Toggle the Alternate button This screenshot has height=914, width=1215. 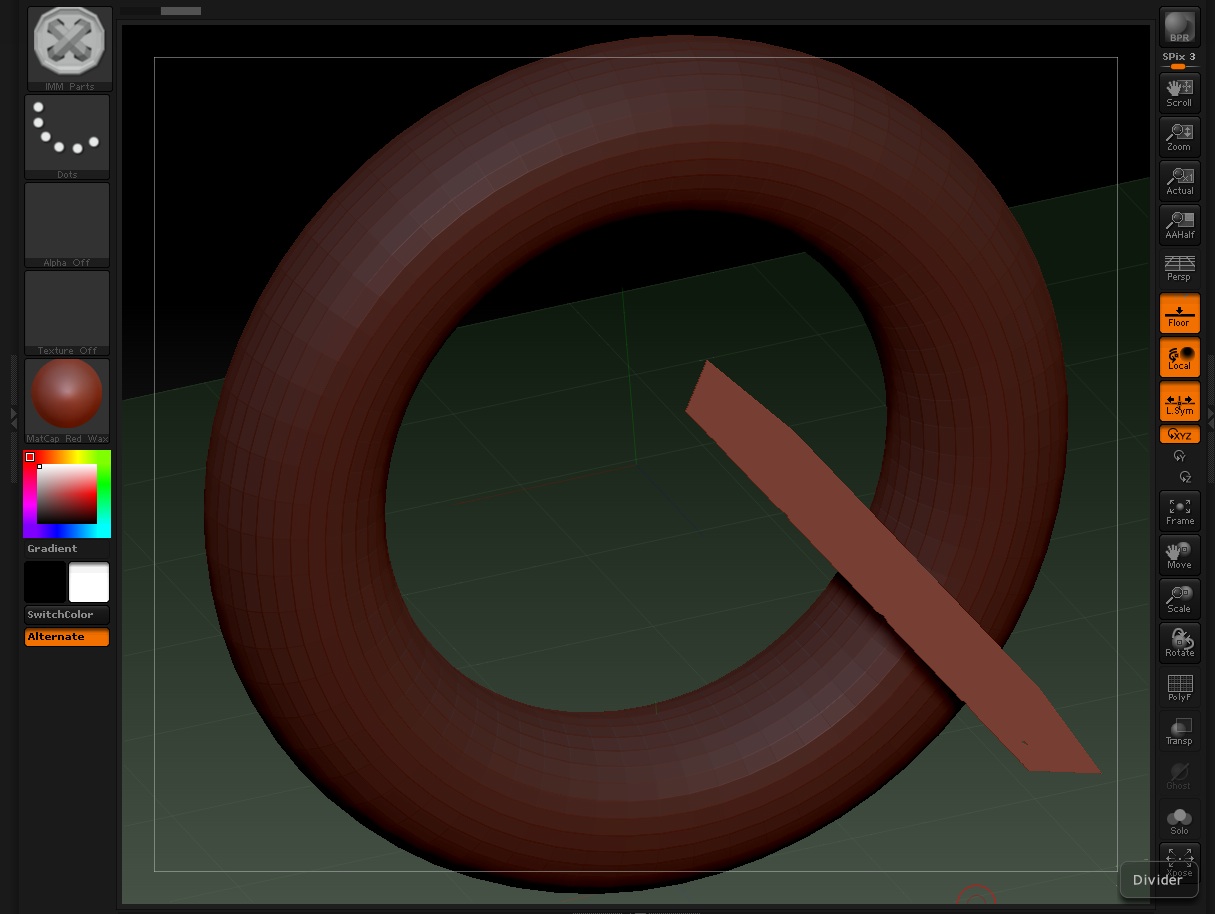click(67, 637)
